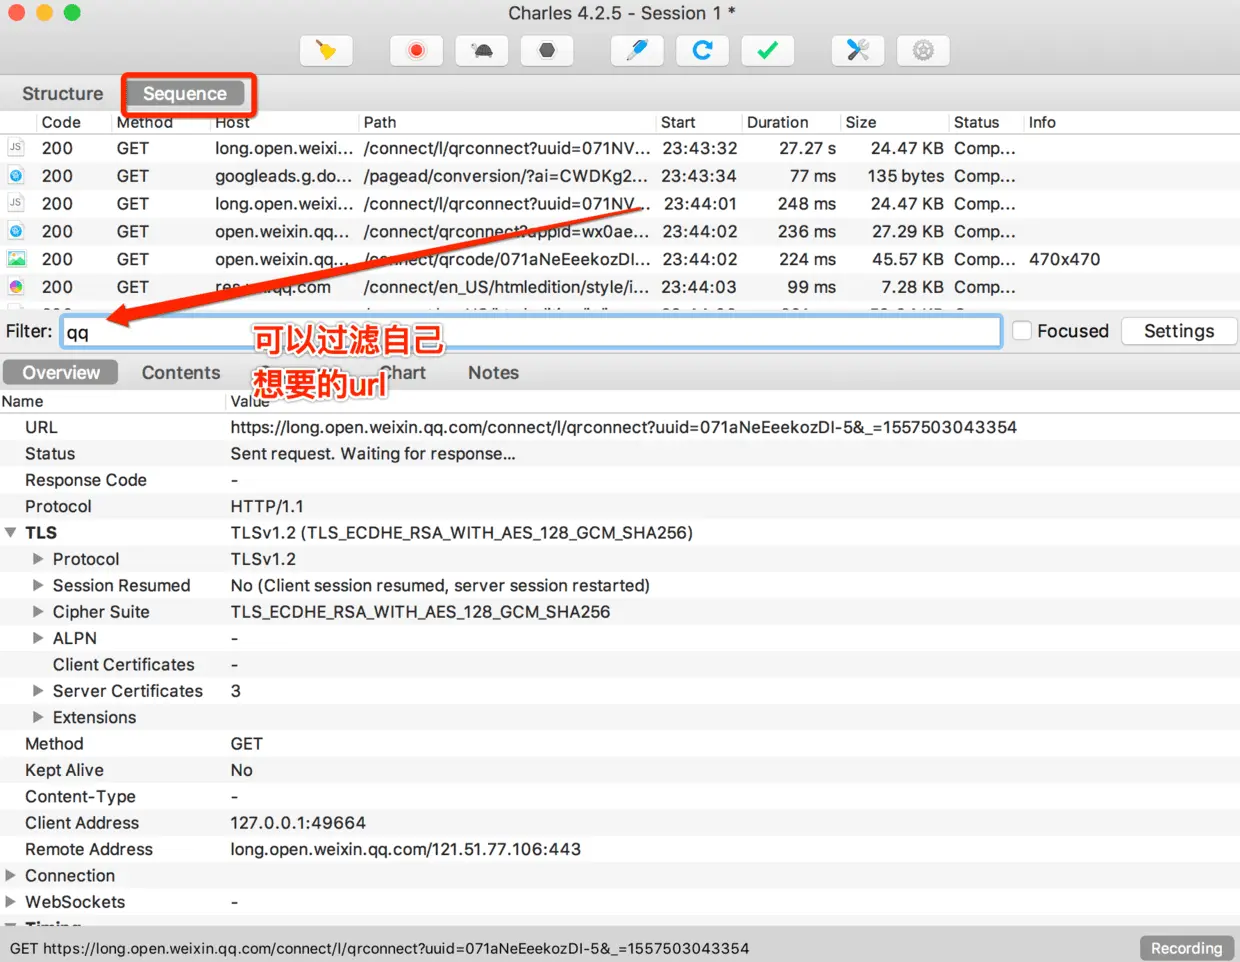Select the Sequence tab
The width and height of the screenshot is (1240, 962).
click(x=185, y=93)
